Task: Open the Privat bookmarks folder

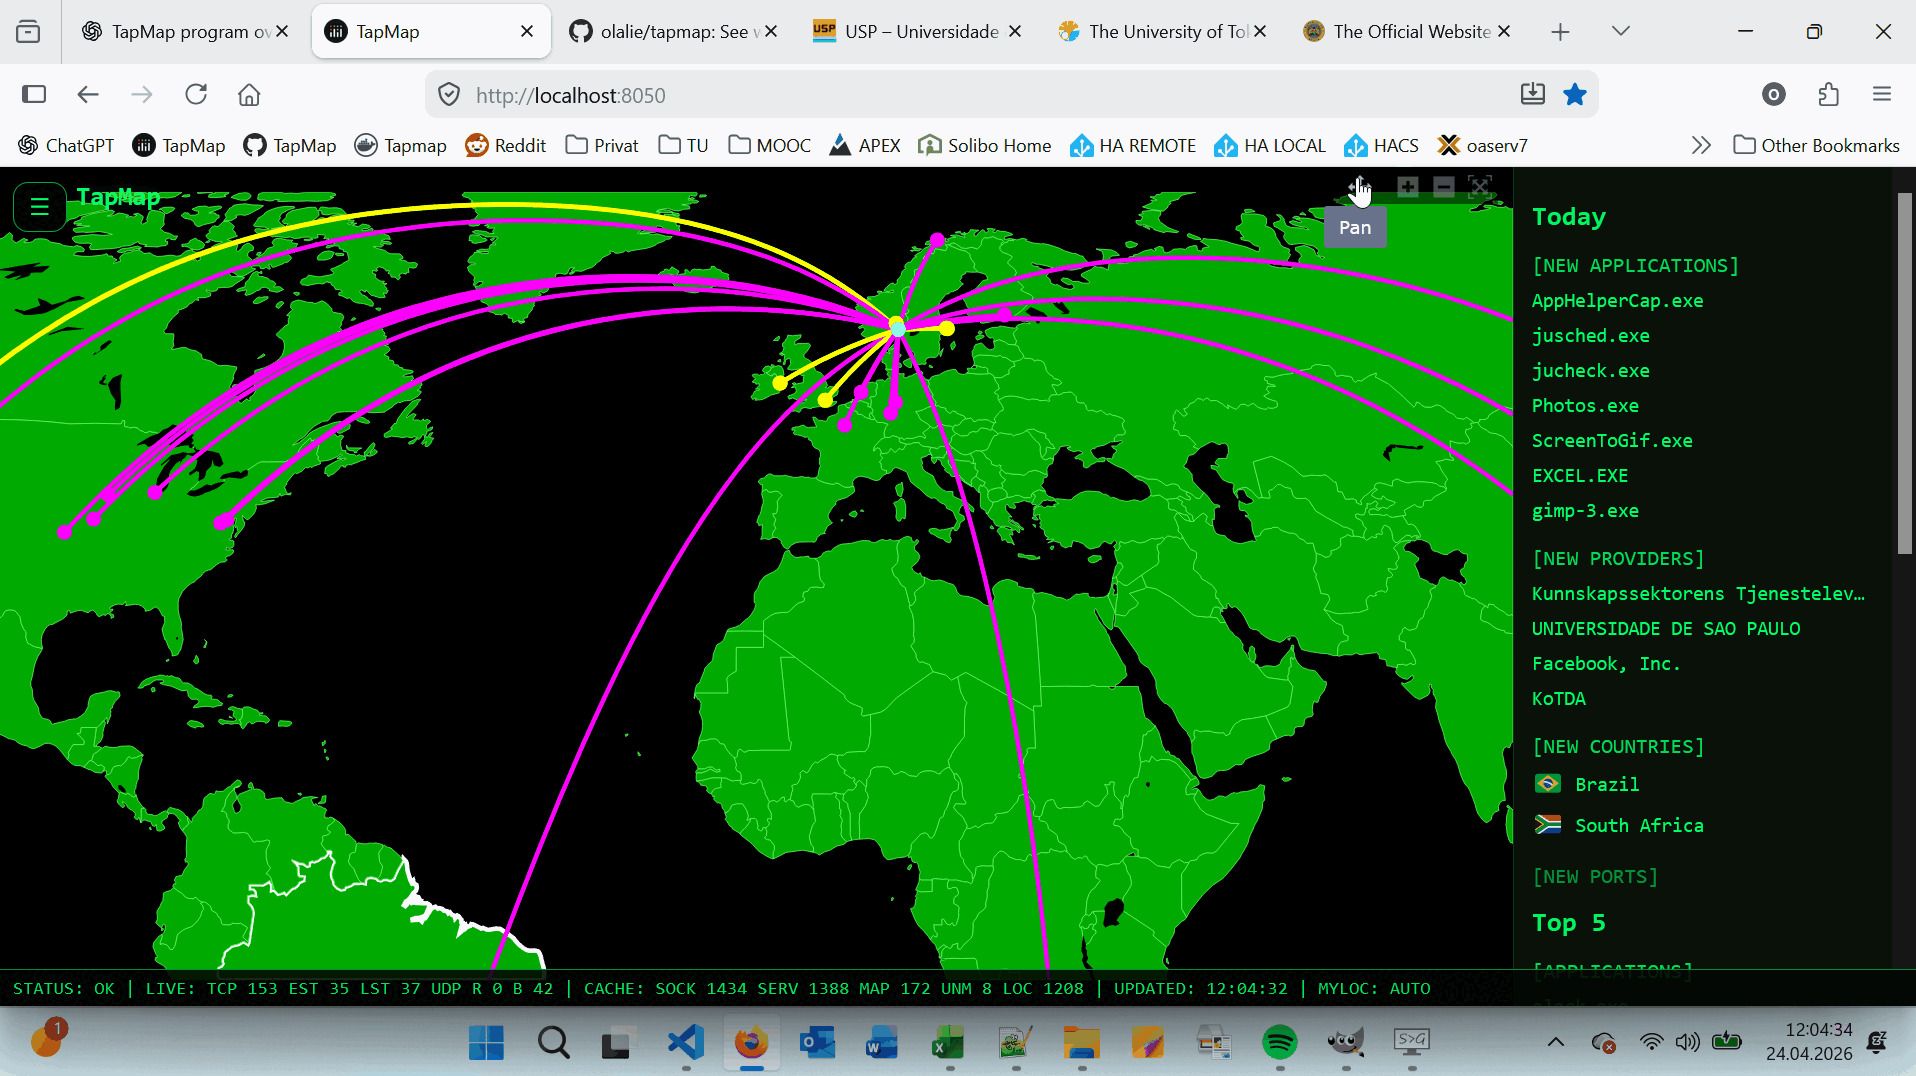Action: click(602, 145)
